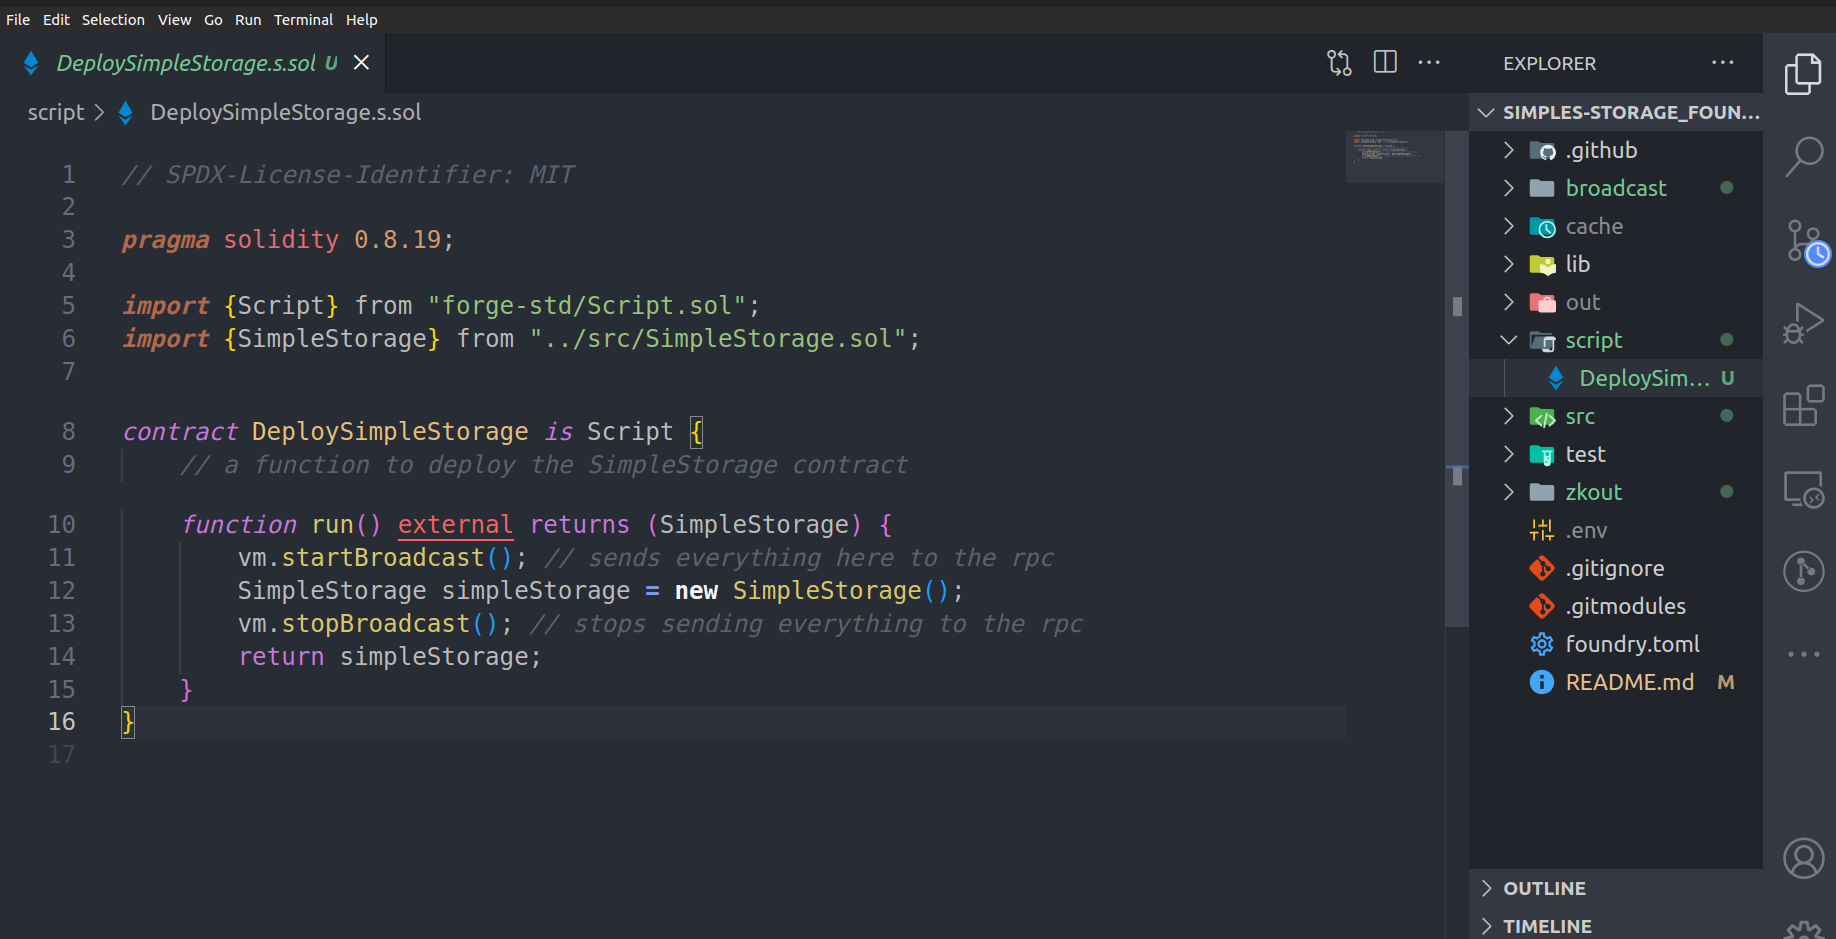Click the .gitmodules git file icon
This screenshot has width=1836, height=939.
pos(1542,606)
